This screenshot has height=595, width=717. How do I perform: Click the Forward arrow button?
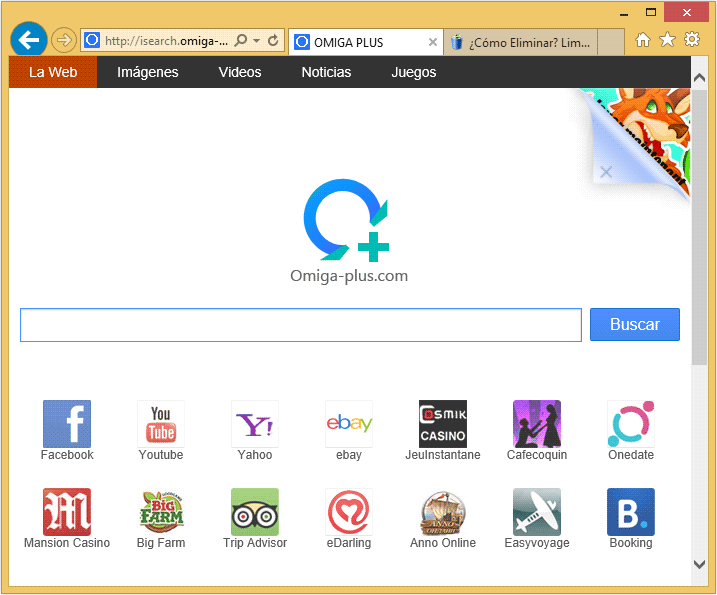pos(64,40)
